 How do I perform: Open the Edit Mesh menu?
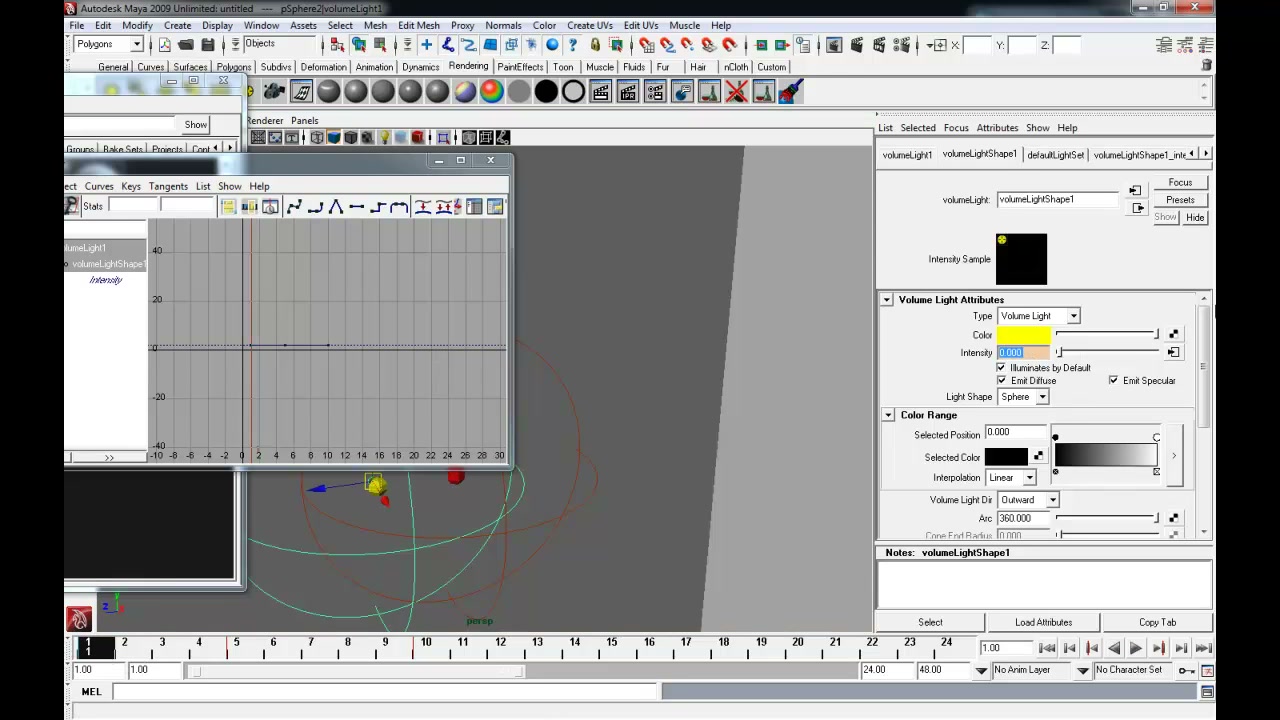click(418, 25)
